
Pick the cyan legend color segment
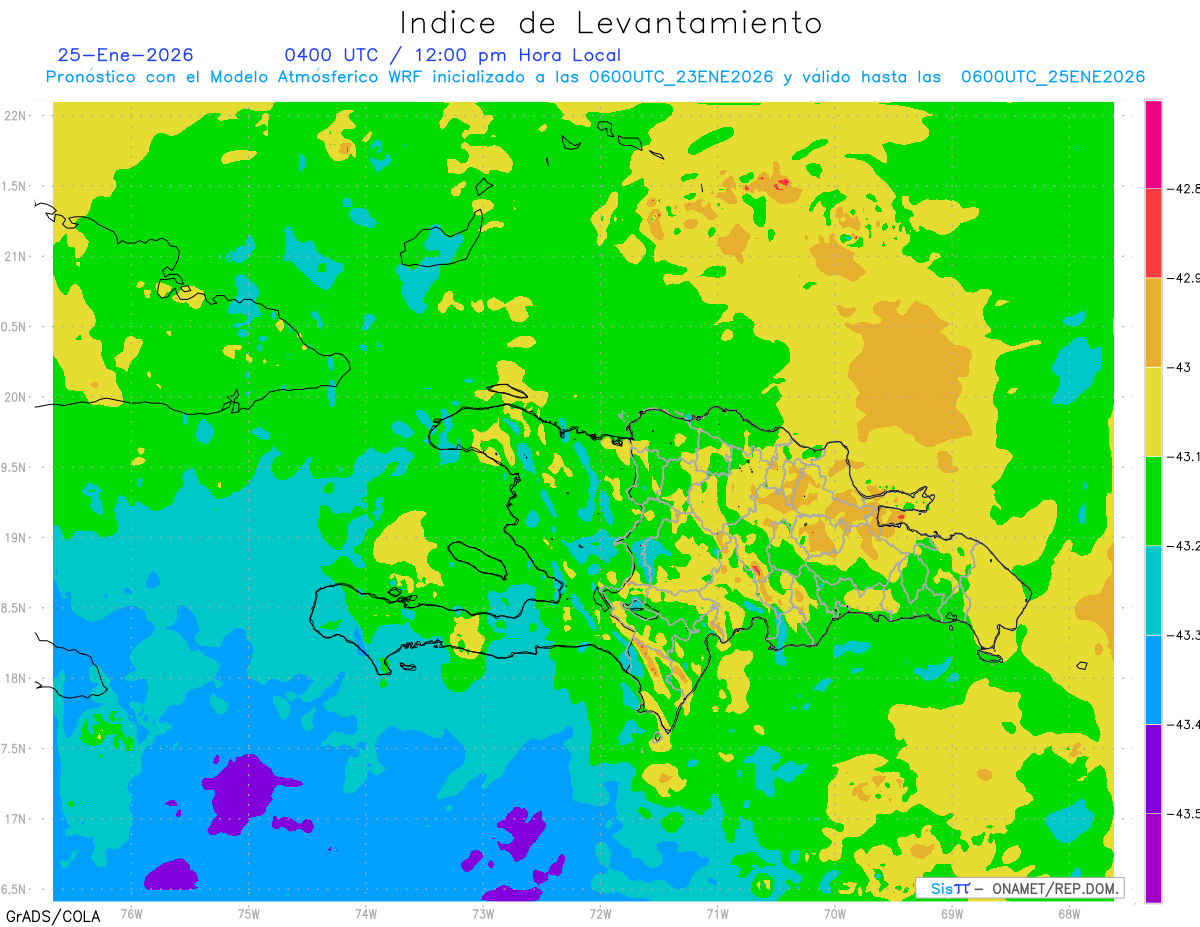1153,590
